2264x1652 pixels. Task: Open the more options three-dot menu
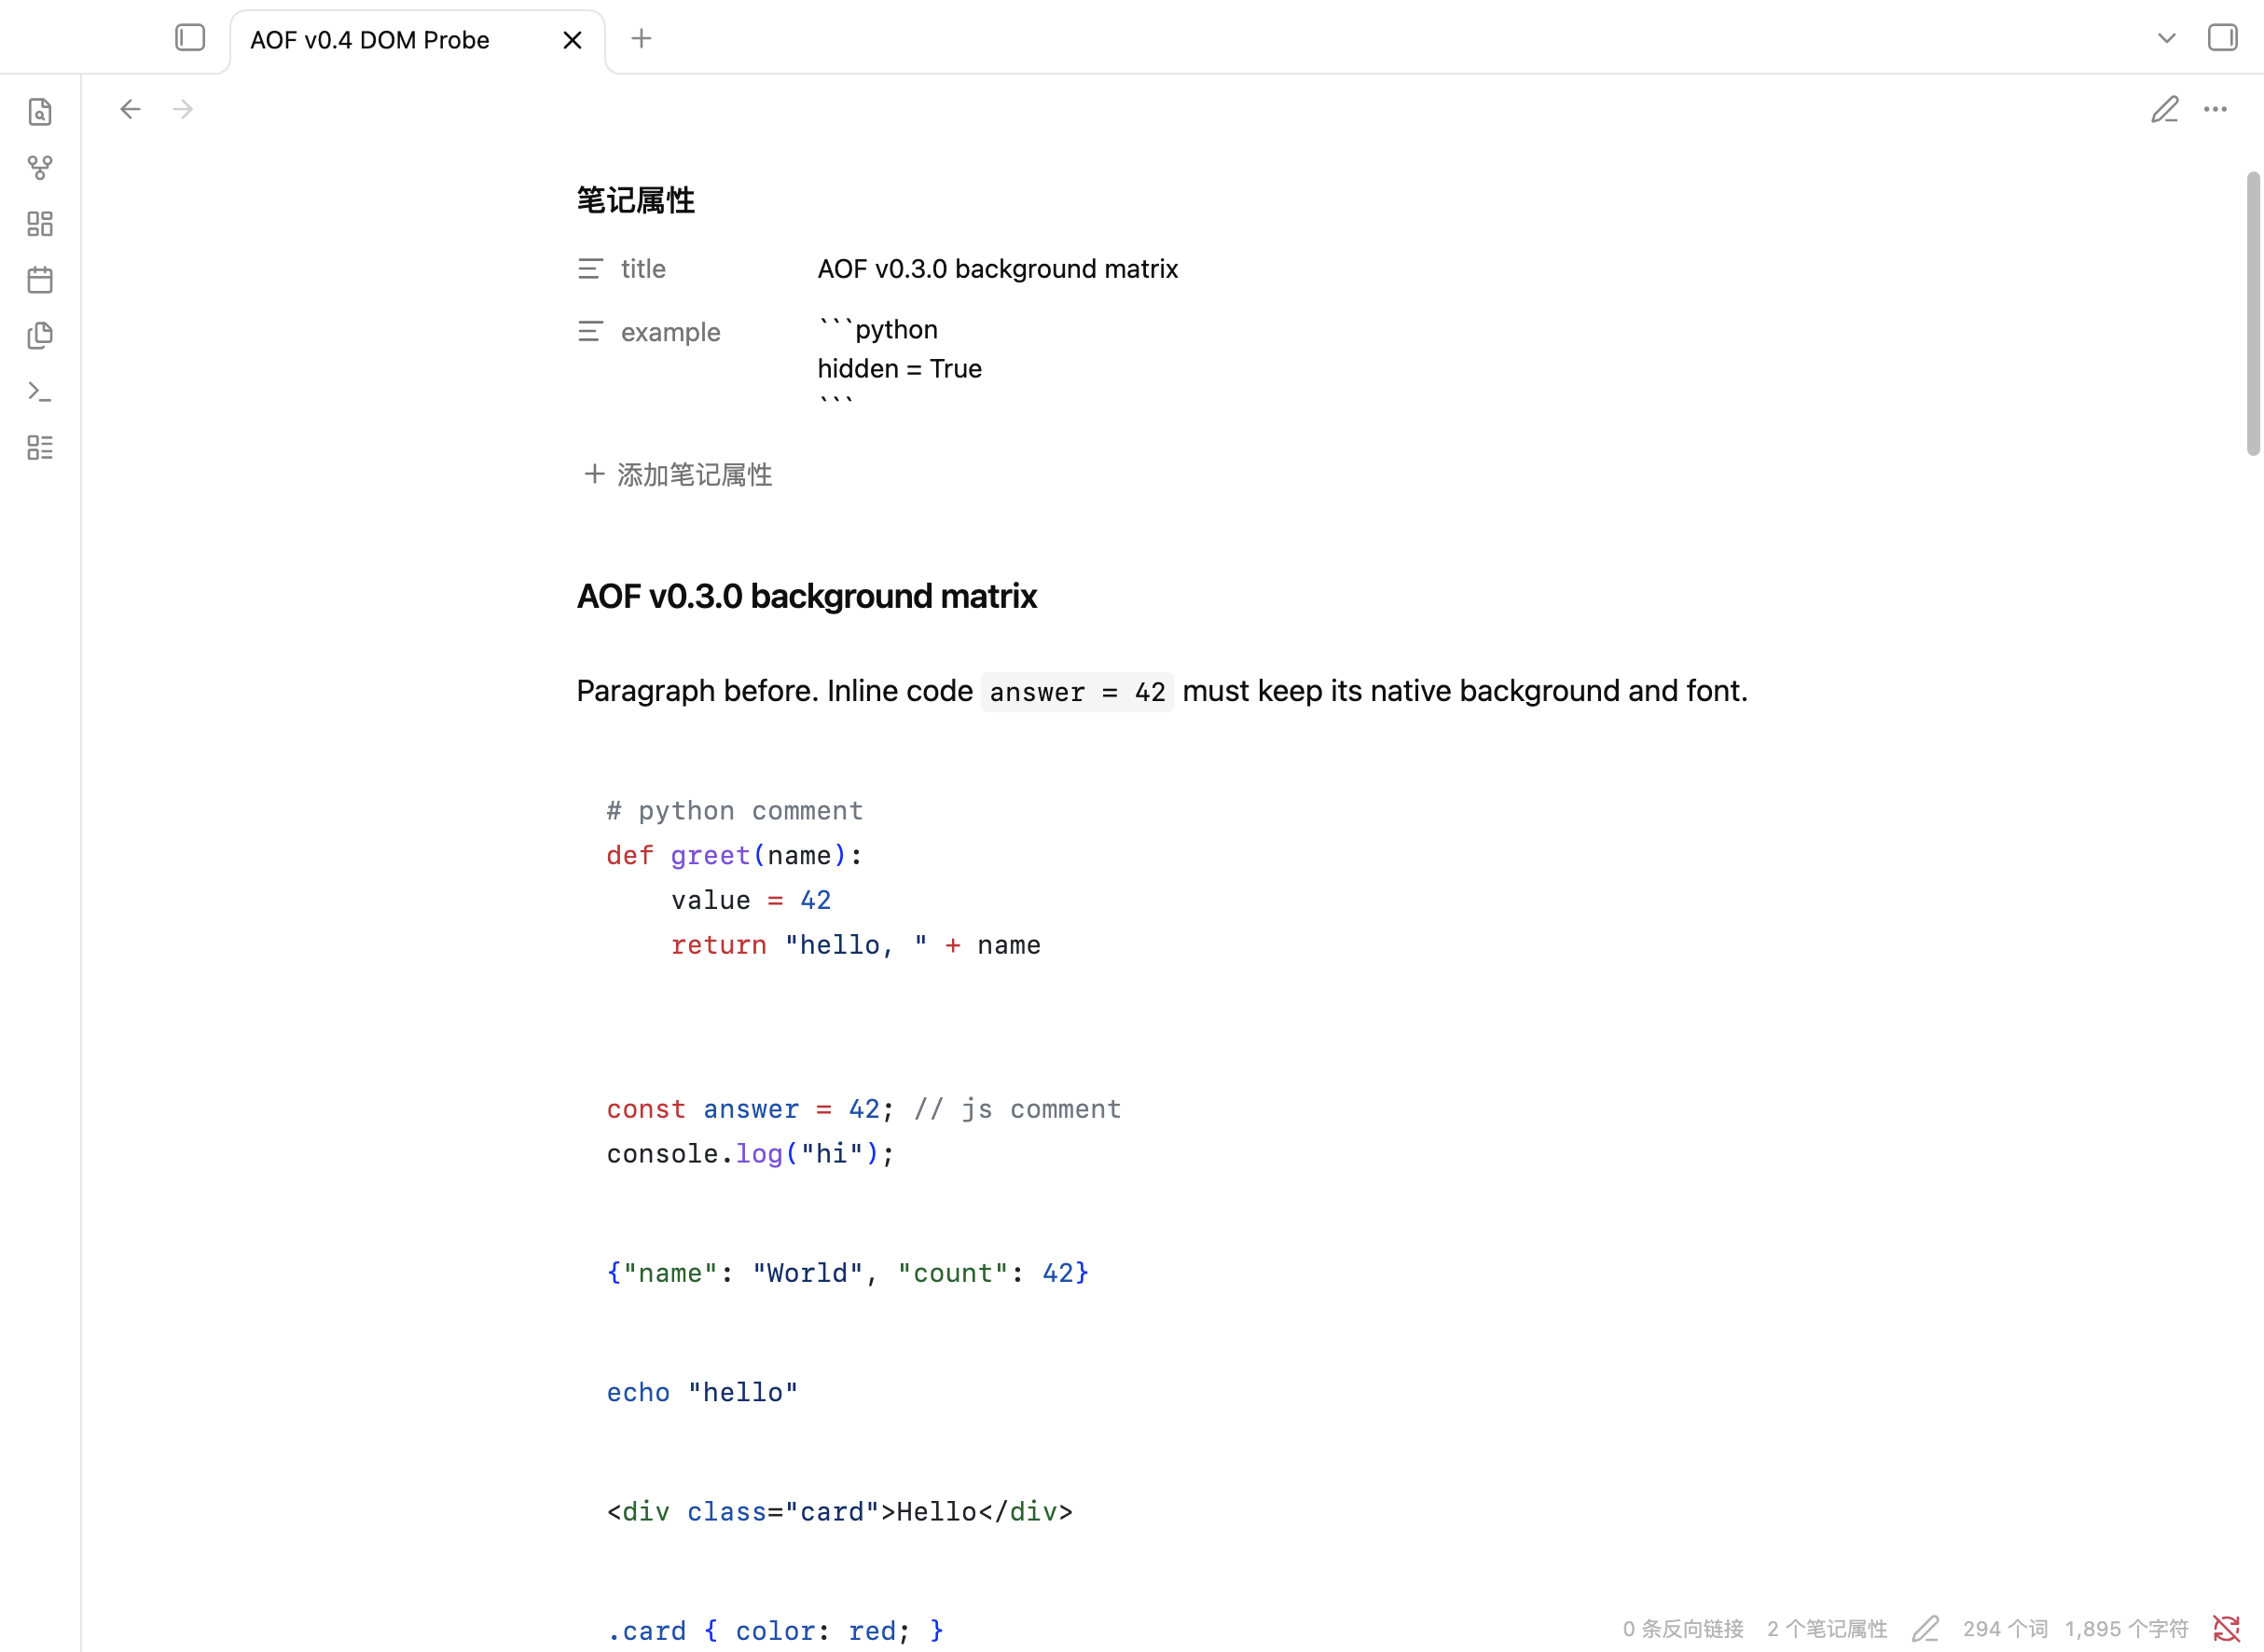[x=2215, y=109]
